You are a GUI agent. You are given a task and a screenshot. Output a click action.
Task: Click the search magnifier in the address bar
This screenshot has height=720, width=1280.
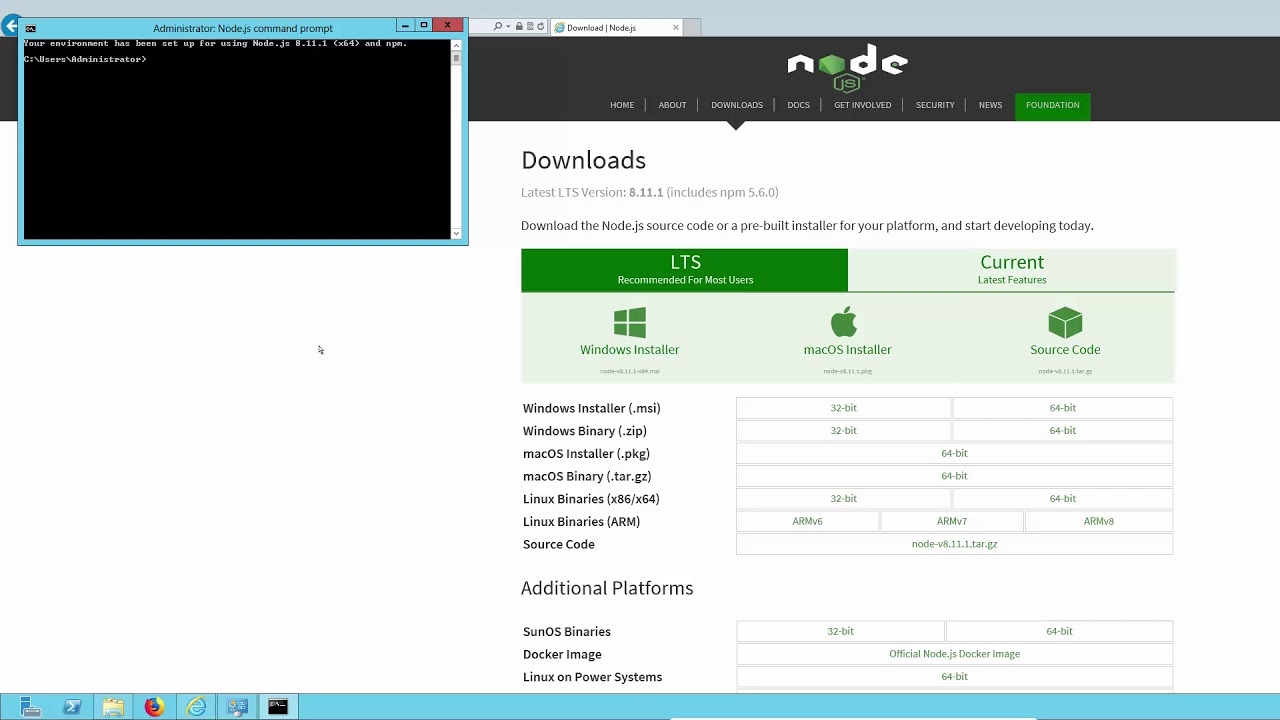(x=498, y=27)
